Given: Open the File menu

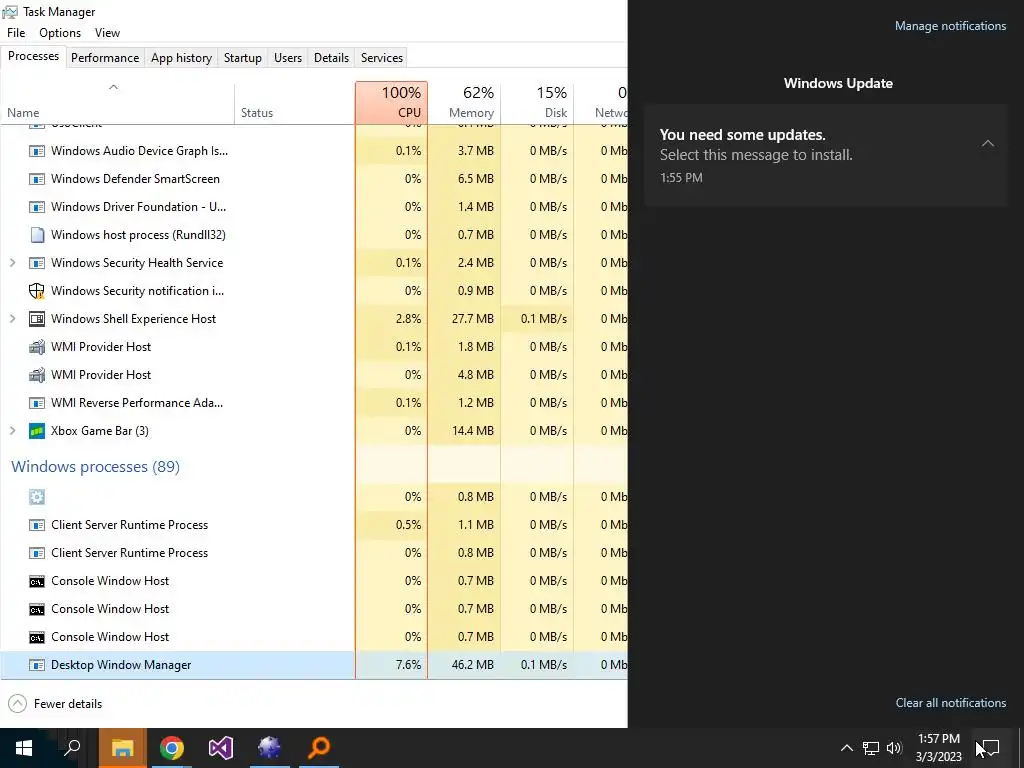Looking at the screenshot, I should tap(16, 33).
